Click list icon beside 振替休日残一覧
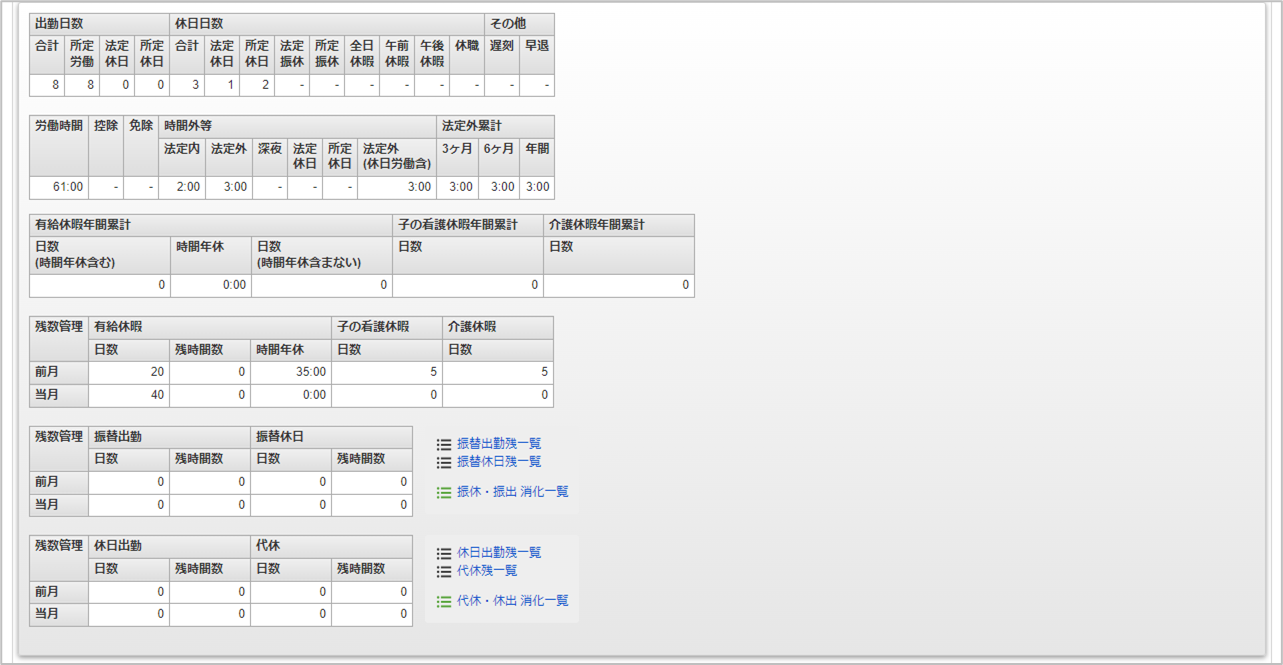Image resolution: width=1283 pixels, height=665 pixels. click(444, 462)
